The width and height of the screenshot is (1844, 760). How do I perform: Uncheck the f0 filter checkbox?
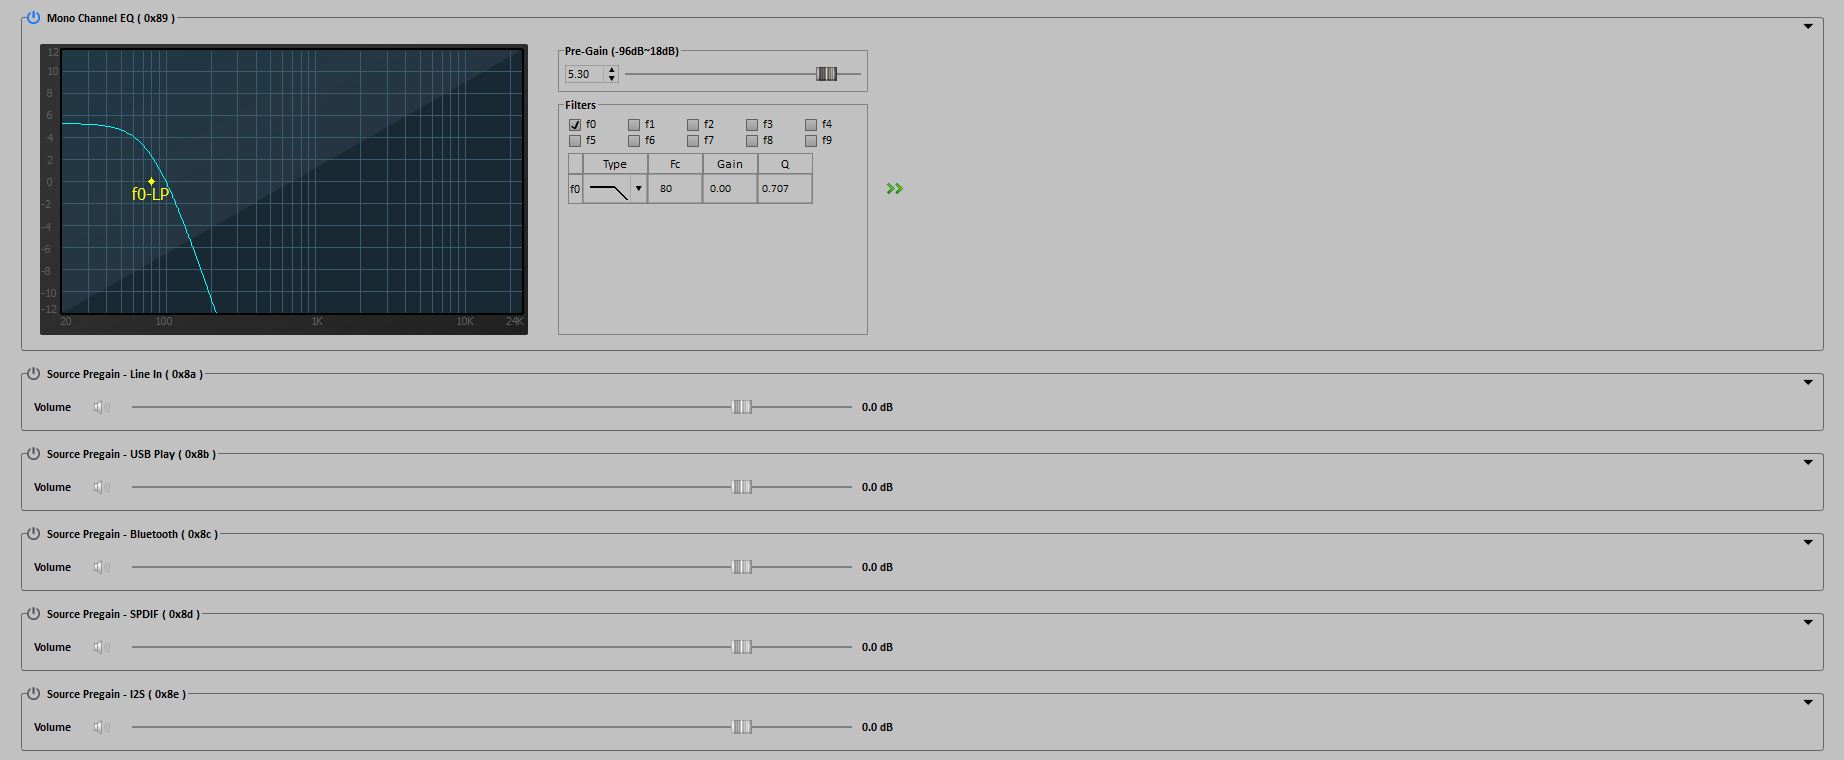pyautogui.click(x=575, y=125)
